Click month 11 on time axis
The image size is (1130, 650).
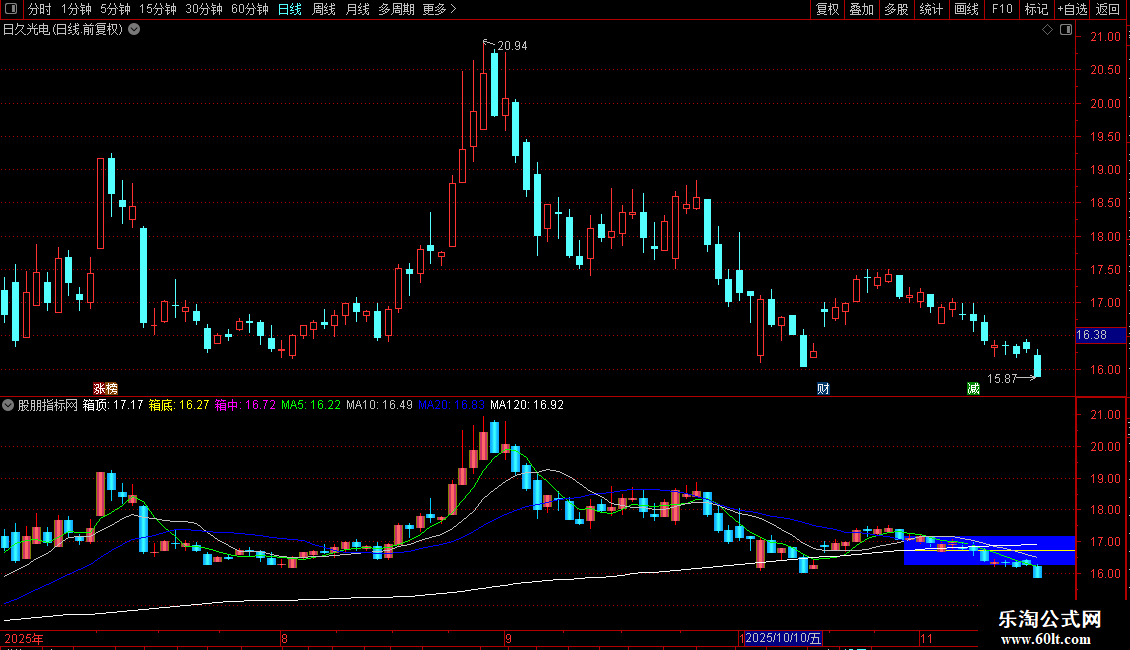(926, 638)
